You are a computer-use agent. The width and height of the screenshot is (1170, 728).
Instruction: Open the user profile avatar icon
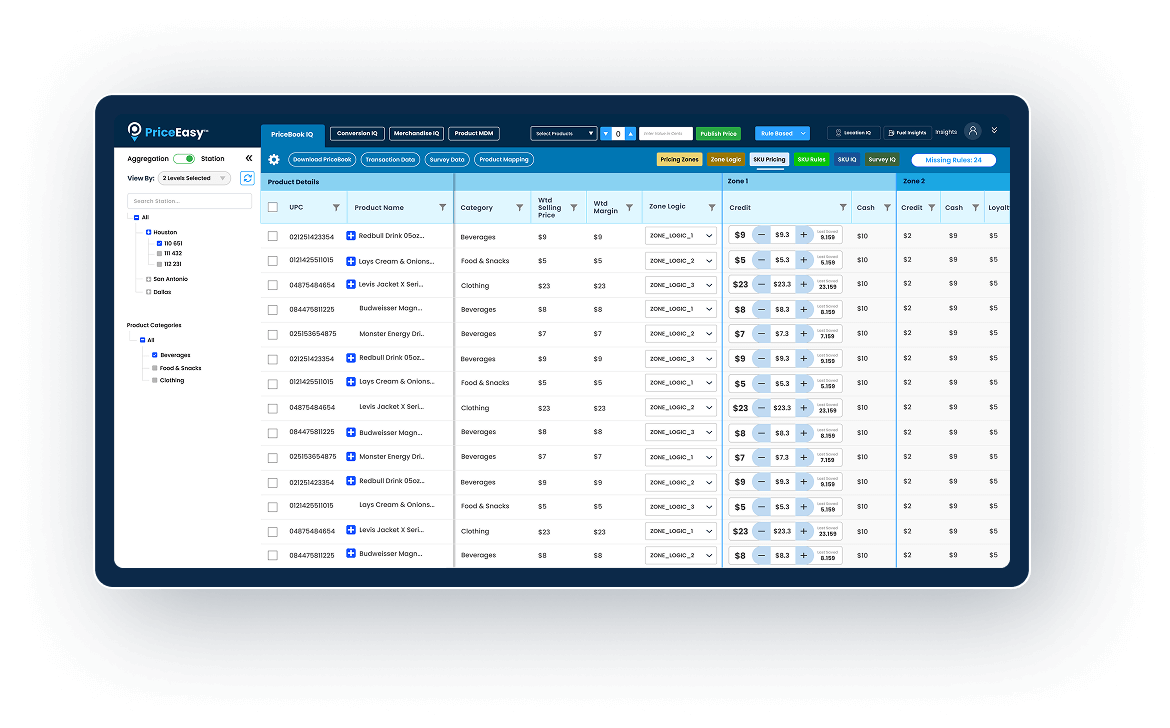[x=972, y=131]
